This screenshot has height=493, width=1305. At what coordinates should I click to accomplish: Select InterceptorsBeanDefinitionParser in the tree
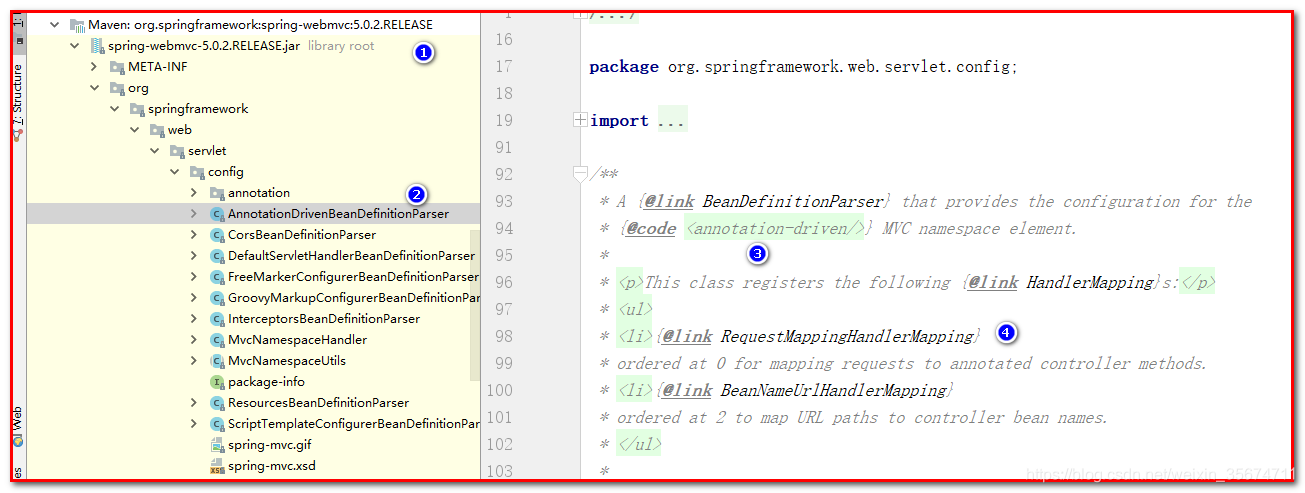(324, 318)
